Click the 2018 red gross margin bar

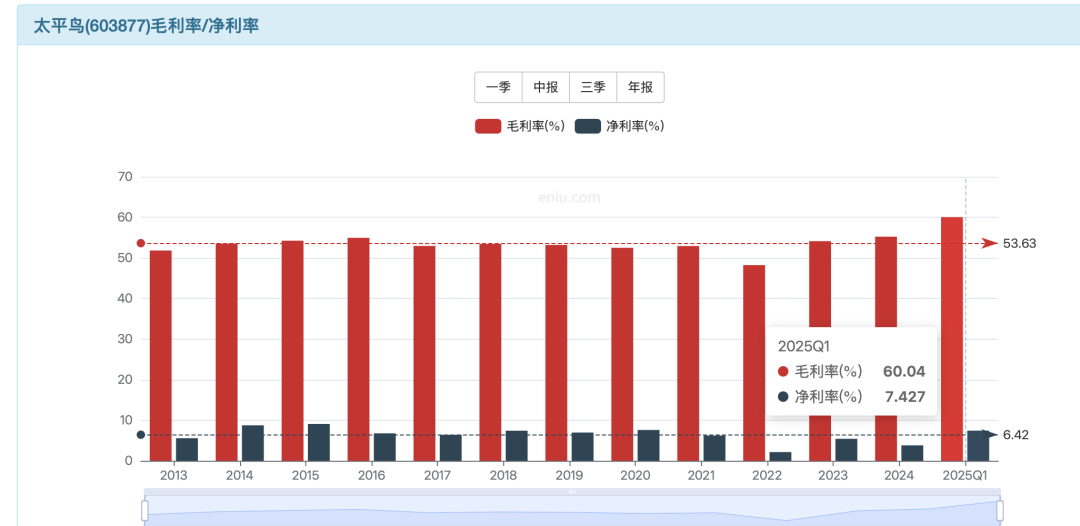click(490, 353)
